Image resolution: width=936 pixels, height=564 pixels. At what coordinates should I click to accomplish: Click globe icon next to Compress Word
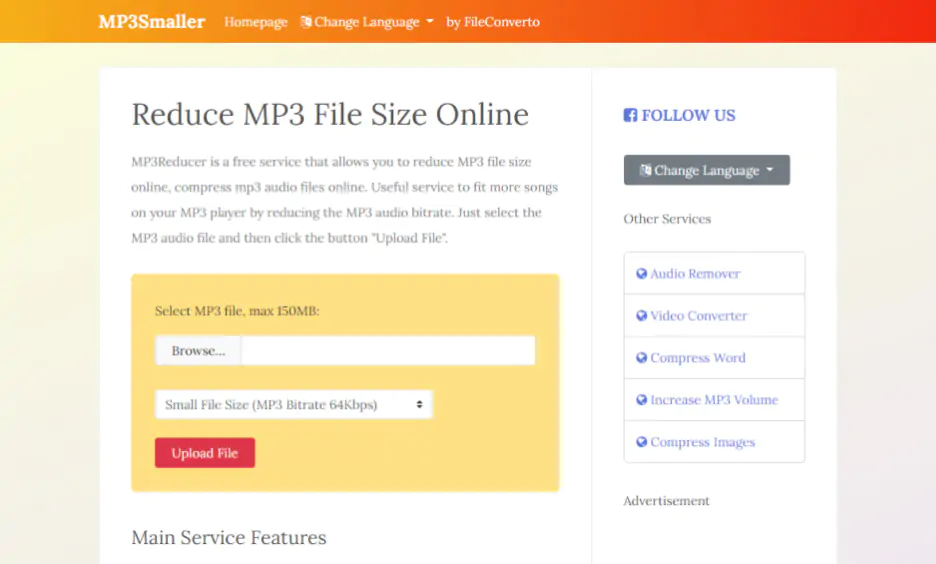tap(642, 357)
